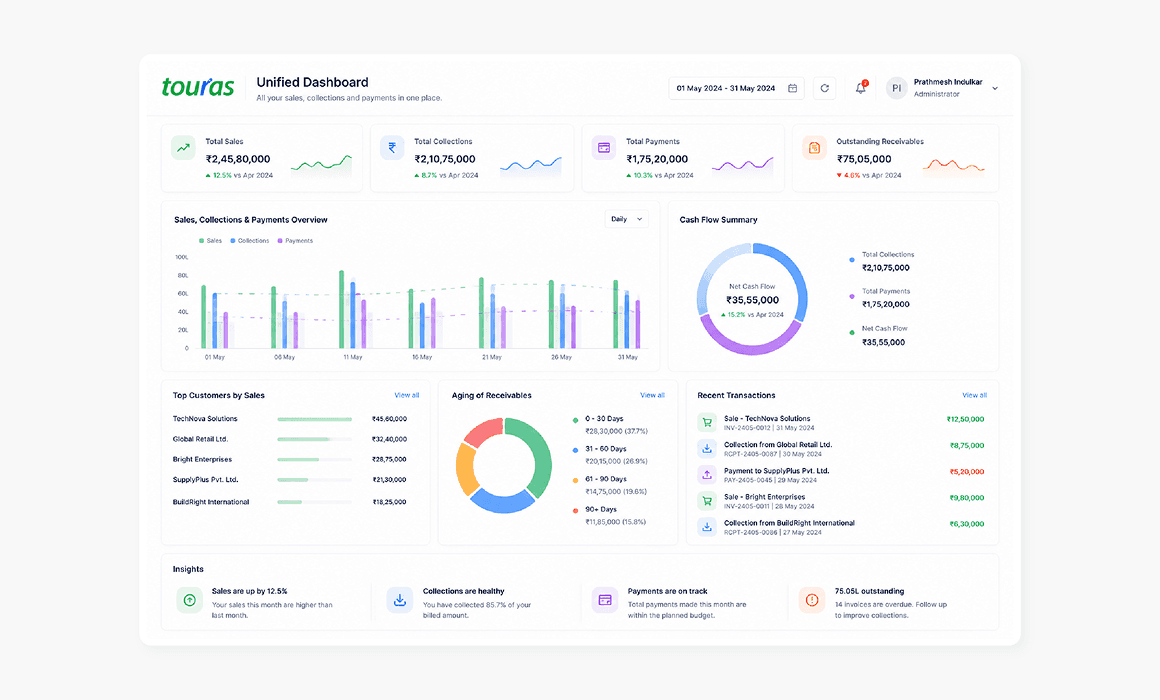Open the notifications bell
Viewport: 1160px width, 700px height.
coord(860,88)
